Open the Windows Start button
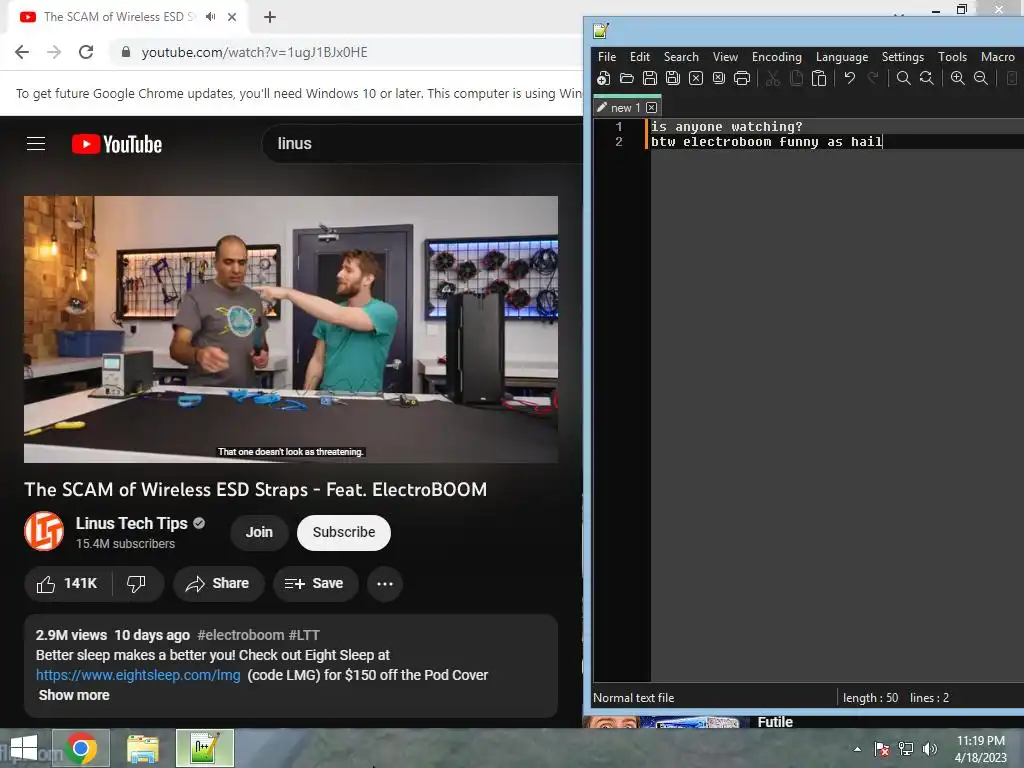Viewport: 1024px width, 768px height. click(x=24, y=748)
